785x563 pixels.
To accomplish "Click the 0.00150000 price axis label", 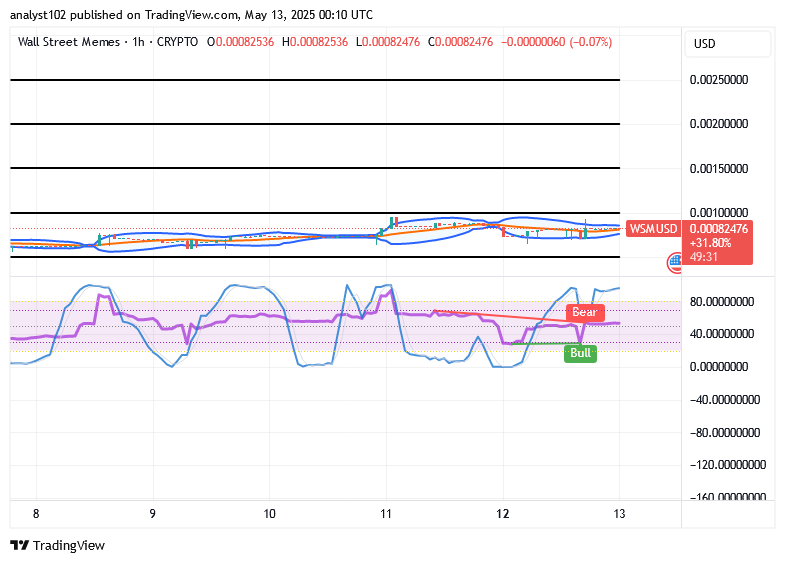I will coord(719,169).
